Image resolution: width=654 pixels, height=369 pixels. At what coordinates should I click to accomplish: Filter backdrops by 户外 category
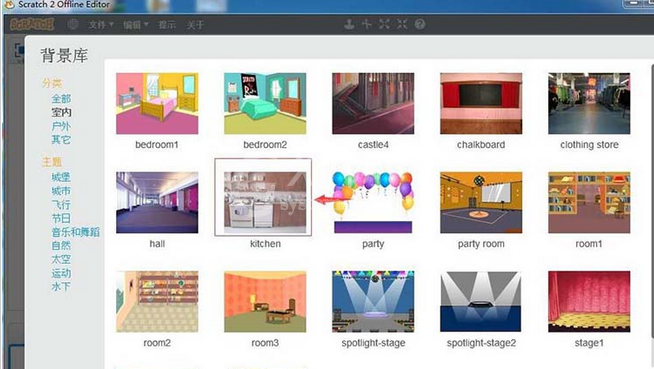pos(61,126)
